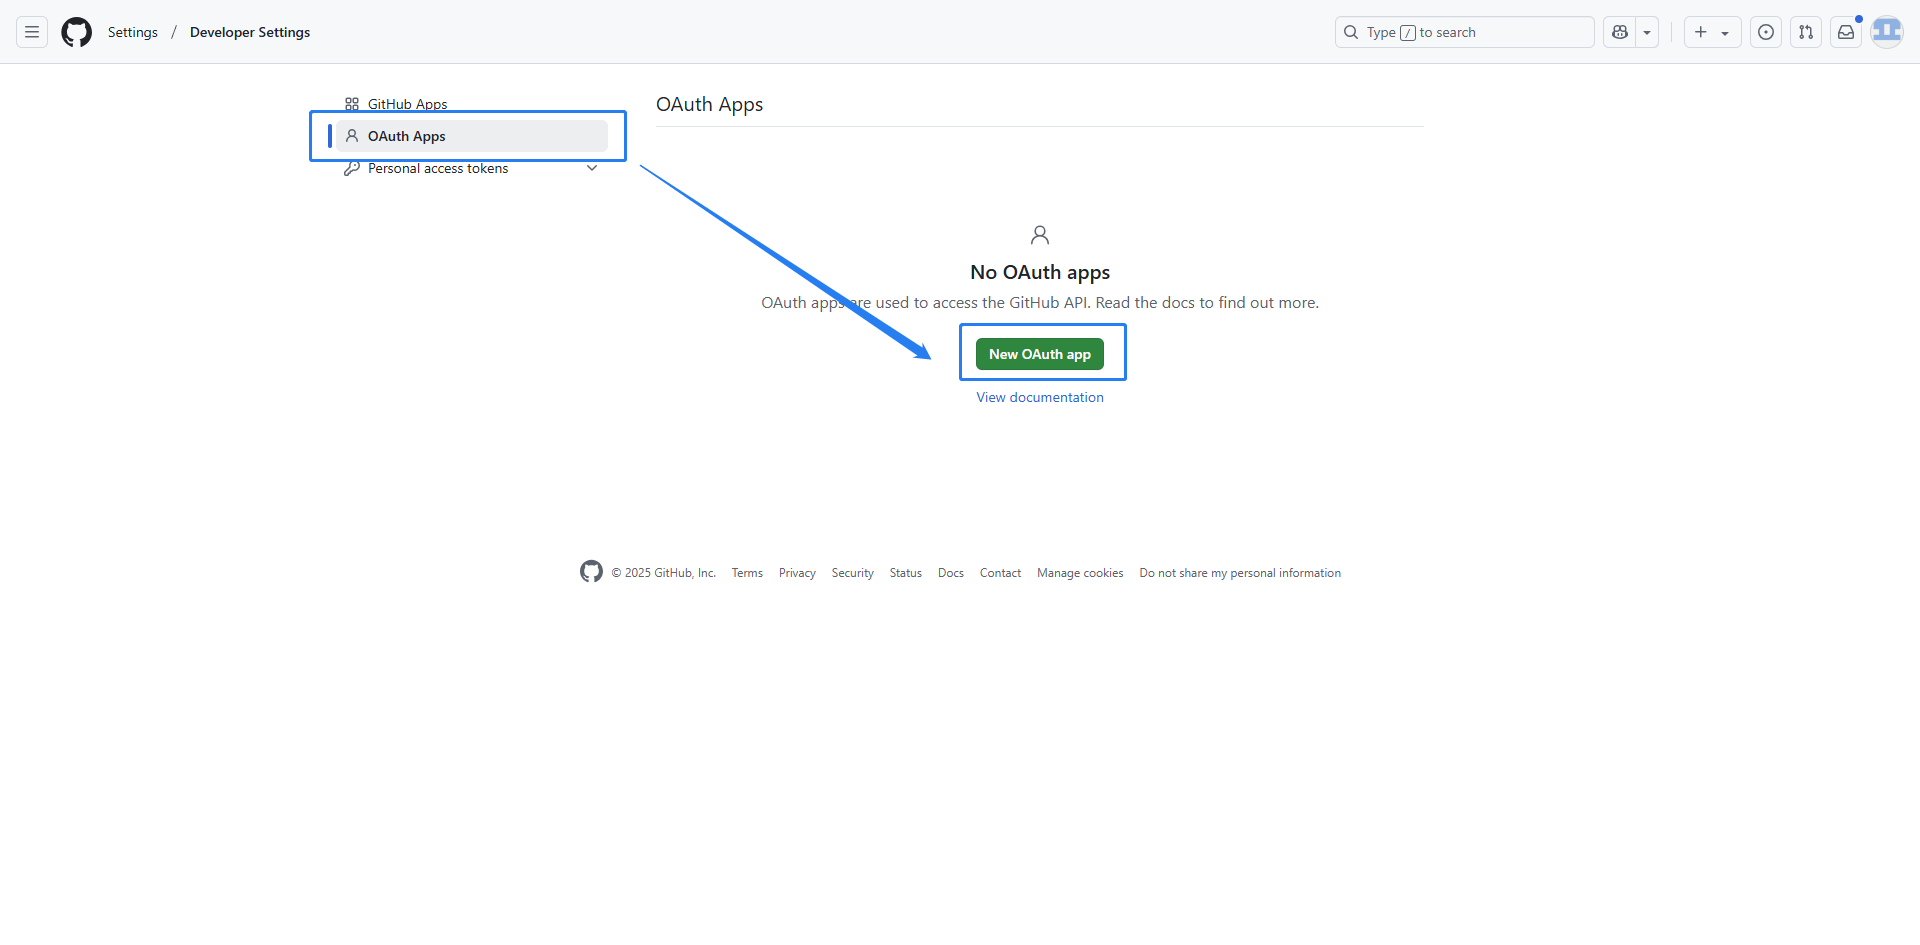This screenshot has height=945, width=1920.
Task: Open the hamburger navigation menu
Action: tap(32, 32)
